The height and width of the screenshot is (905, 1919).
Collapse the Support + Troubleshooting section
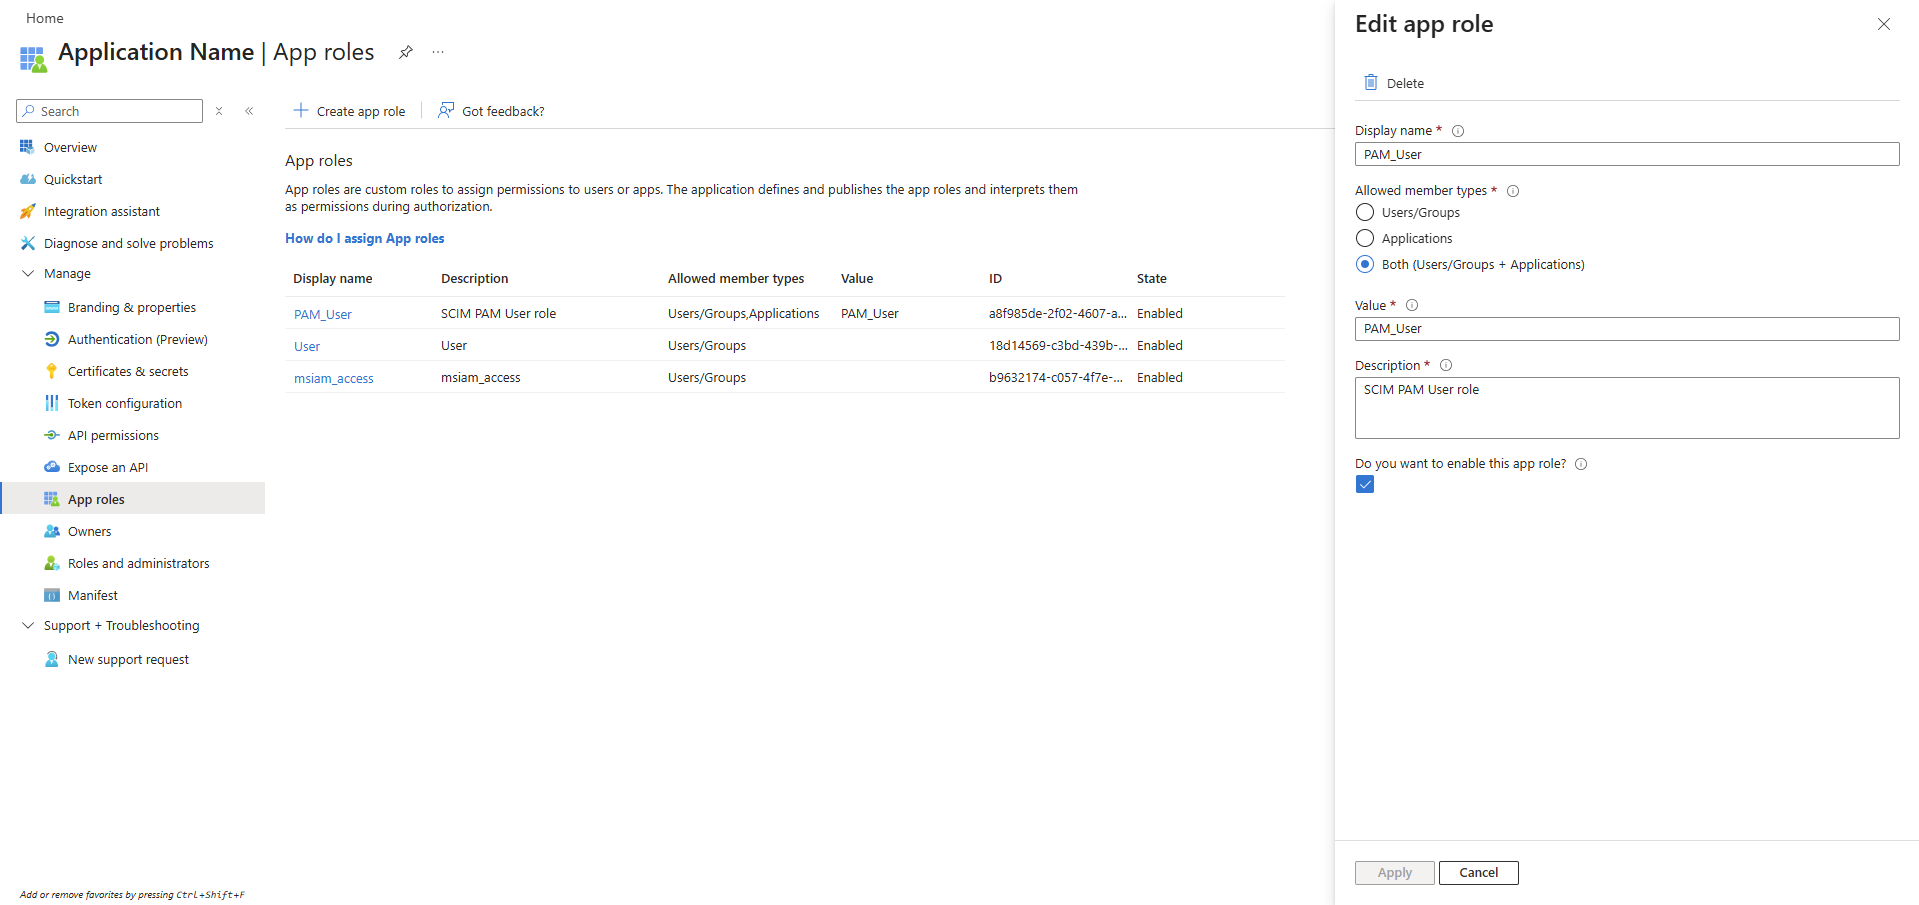pos(28,626)
